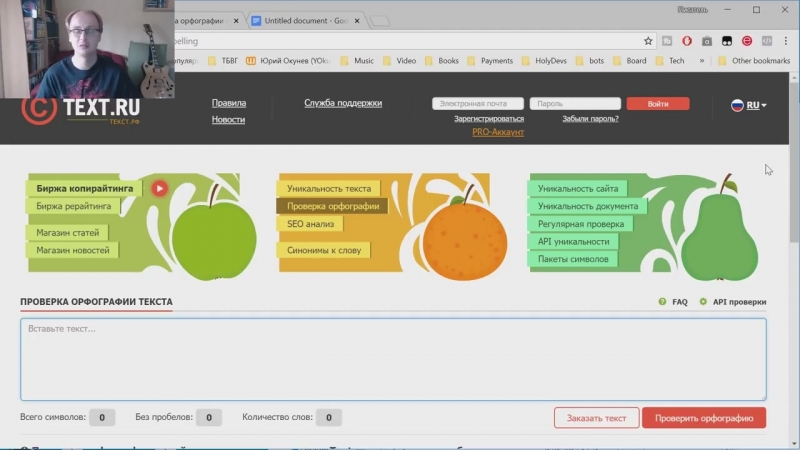Viewport: 800px width, 450px height.
Task: Play the Биржа копирайтинга video button
Action: [x=159, y=188]
